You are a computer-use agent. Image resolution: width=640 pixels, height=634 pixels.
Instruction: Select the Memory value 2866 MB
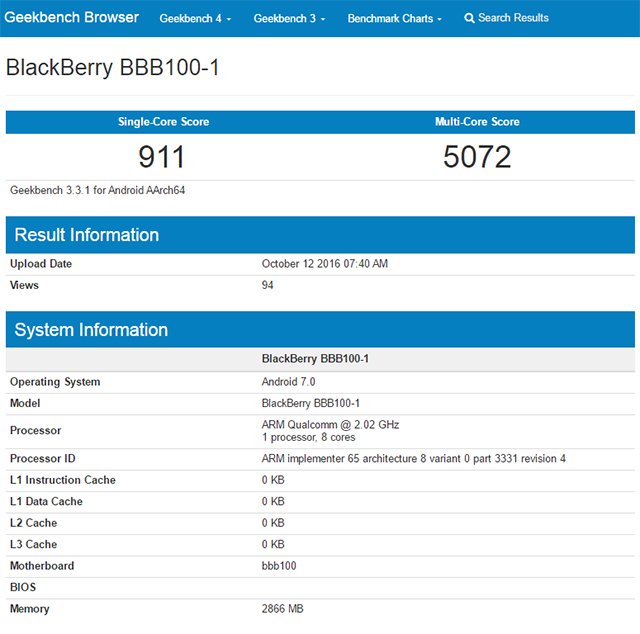tap(282, 609)
